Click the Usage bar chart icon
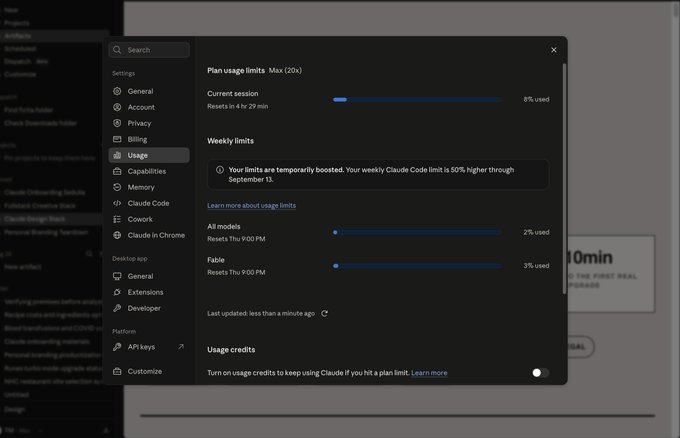The height and width of the screenshot is (438, 680). [x=117, y=155]
